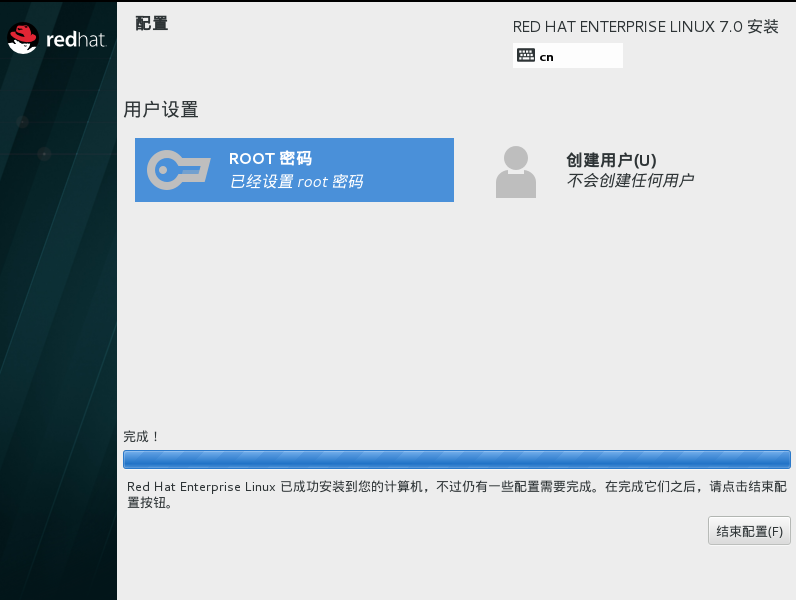Click the 结束配置(F) button
This screenshot has width=796, height=600.
749,530
